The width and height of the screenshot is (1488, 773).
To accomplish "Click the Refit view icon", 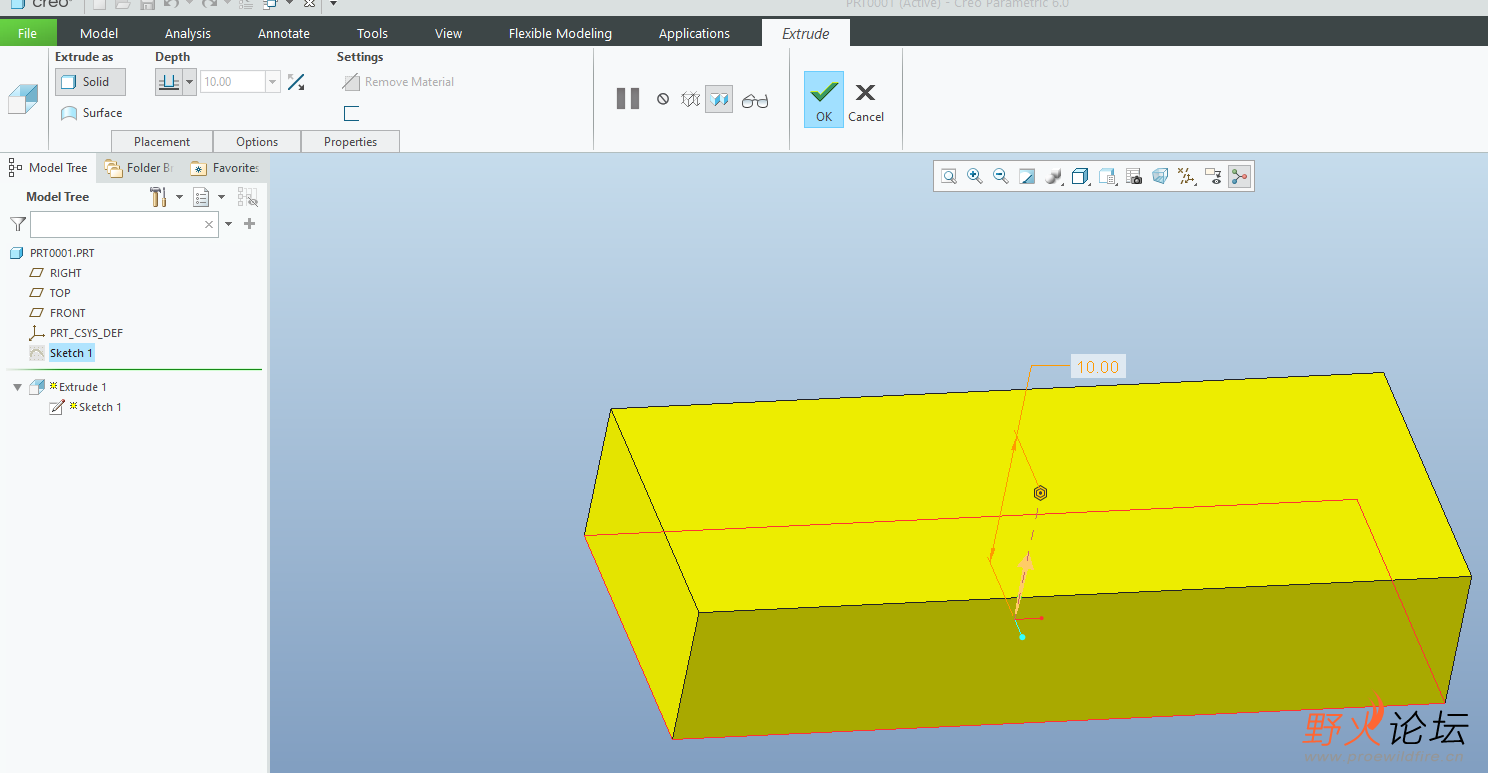I will pos(948,177).
